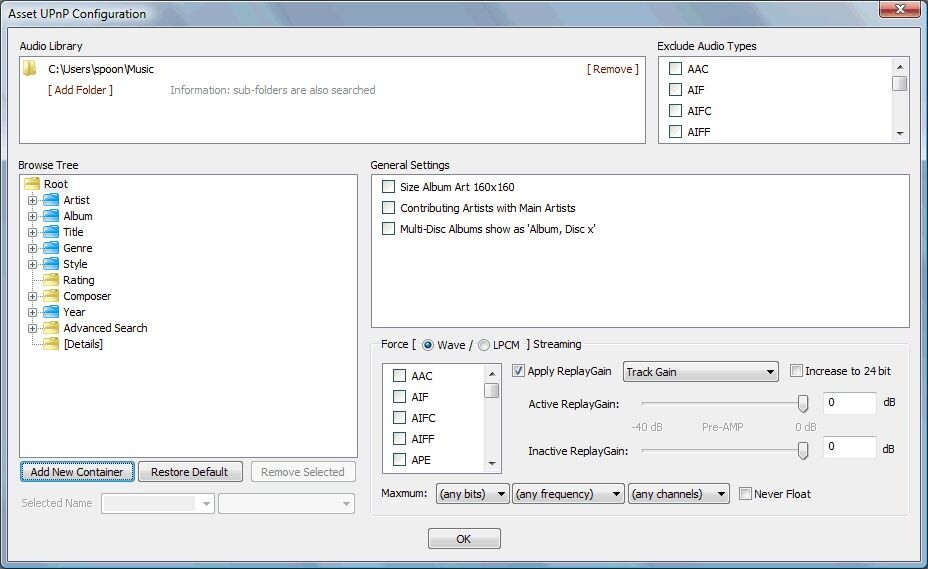Expand the Style tree node

pos(33,264)
